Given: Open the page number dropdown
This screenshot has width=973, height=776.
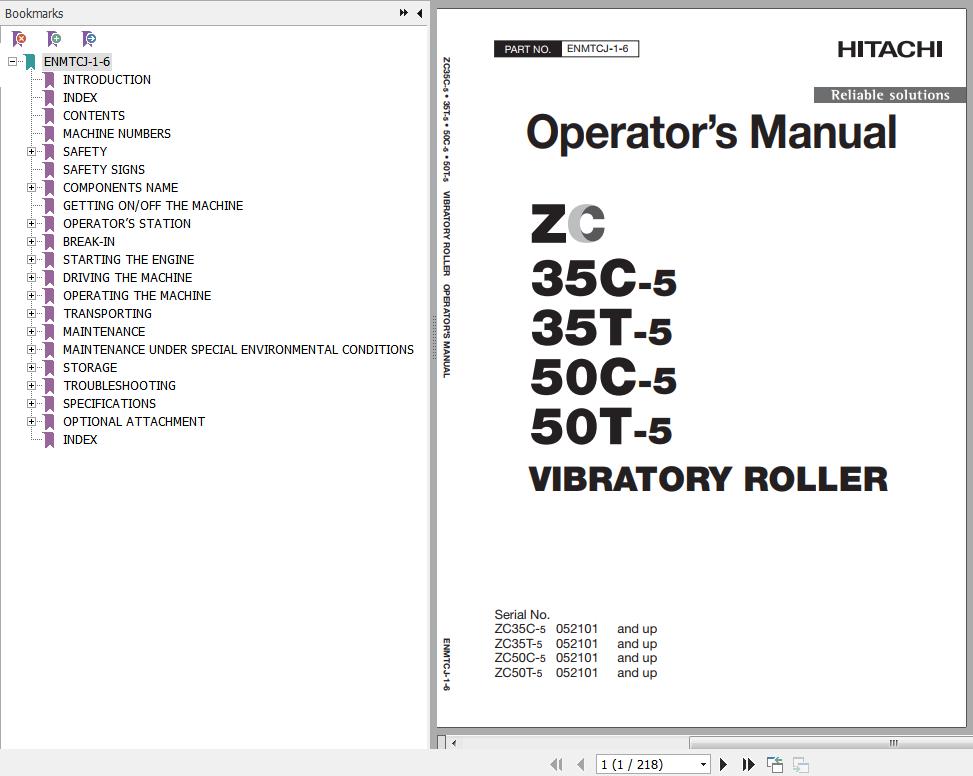Looking at the screenshot, I should [703, 764].
